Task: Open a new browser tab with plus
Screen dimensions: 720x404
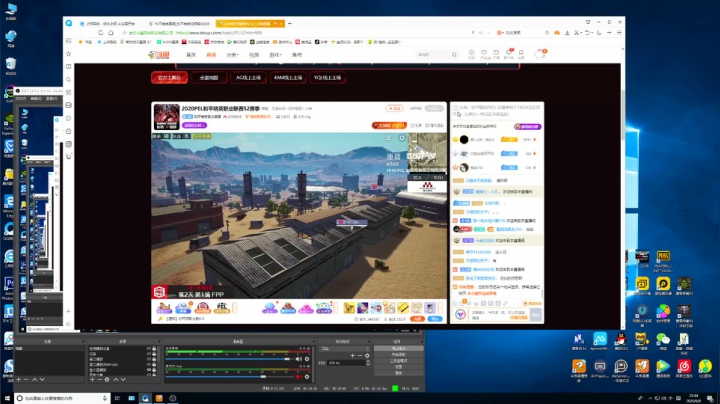Action: coord(289,23)
